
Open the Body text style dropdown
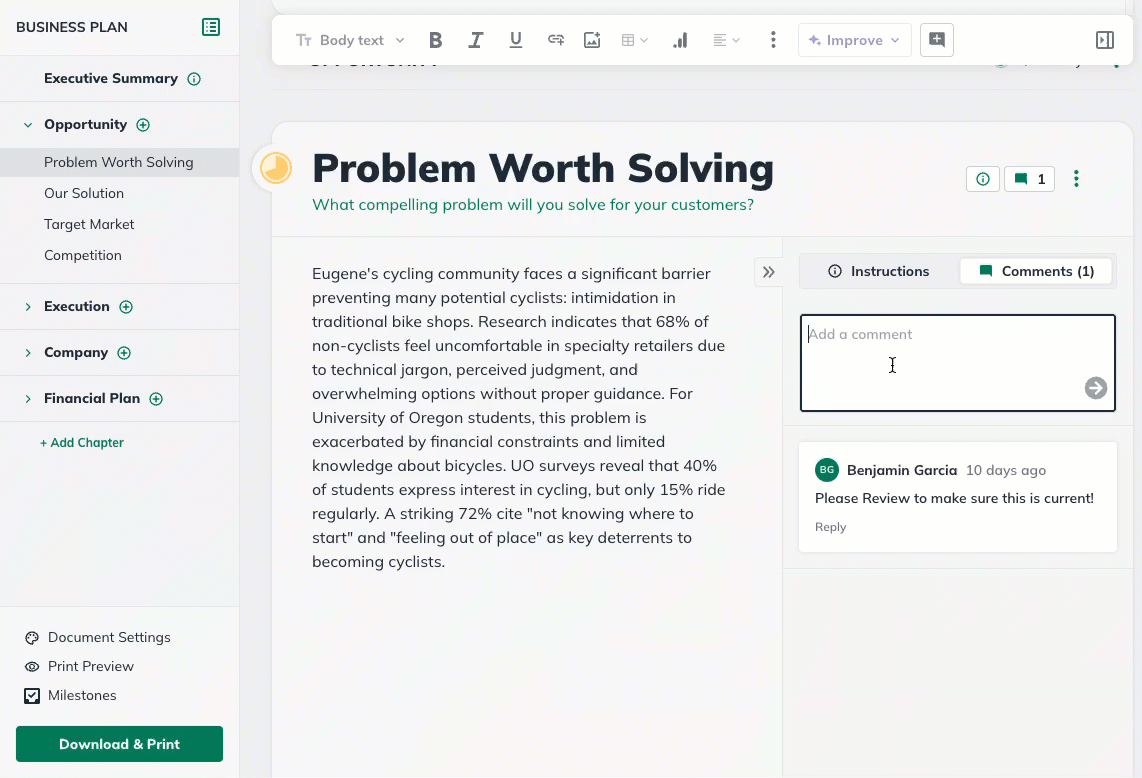(x=350, y=40)
